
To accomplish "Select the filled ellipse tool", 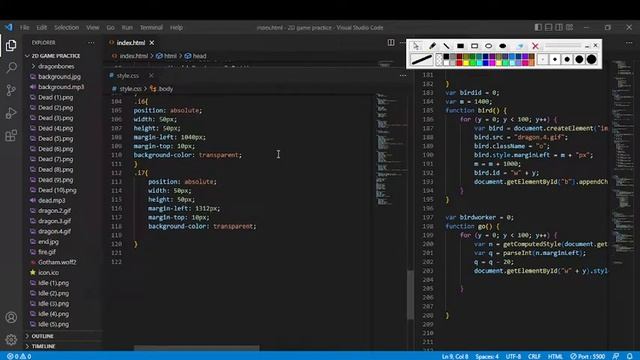I will 502,46.
